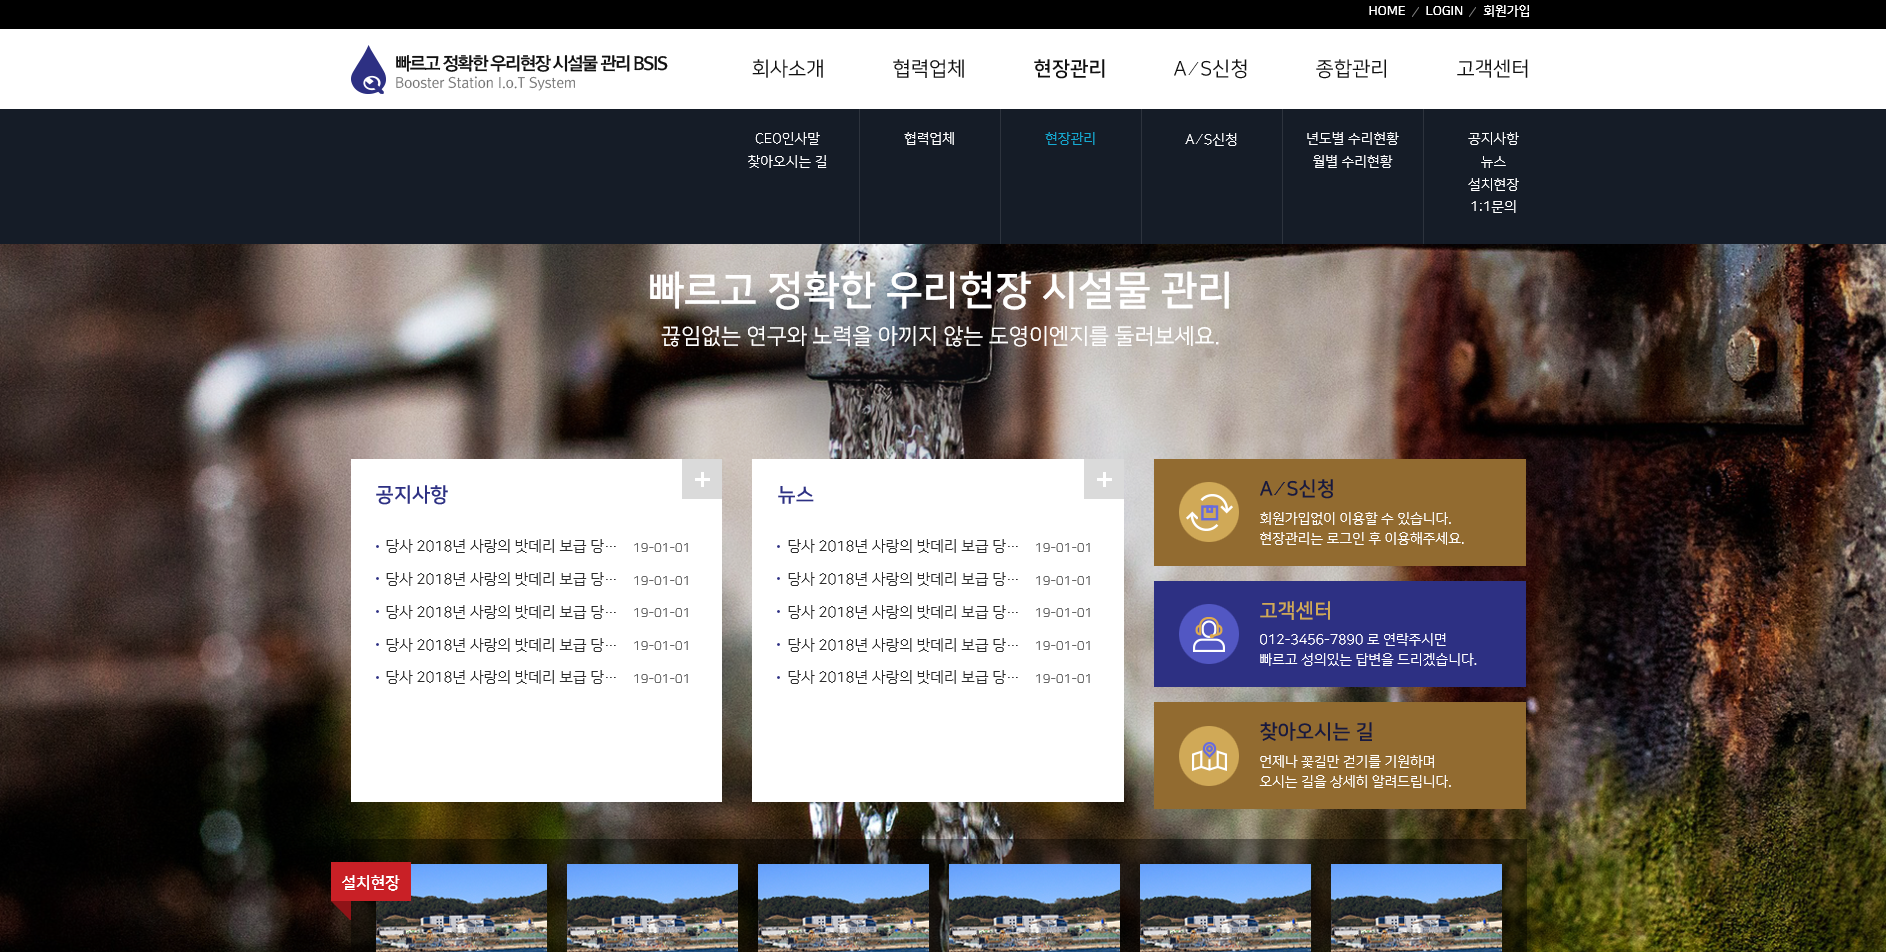Open the last 뉴스 list entry
This screenshot has width=1886, height=952.
coord(902,677)
